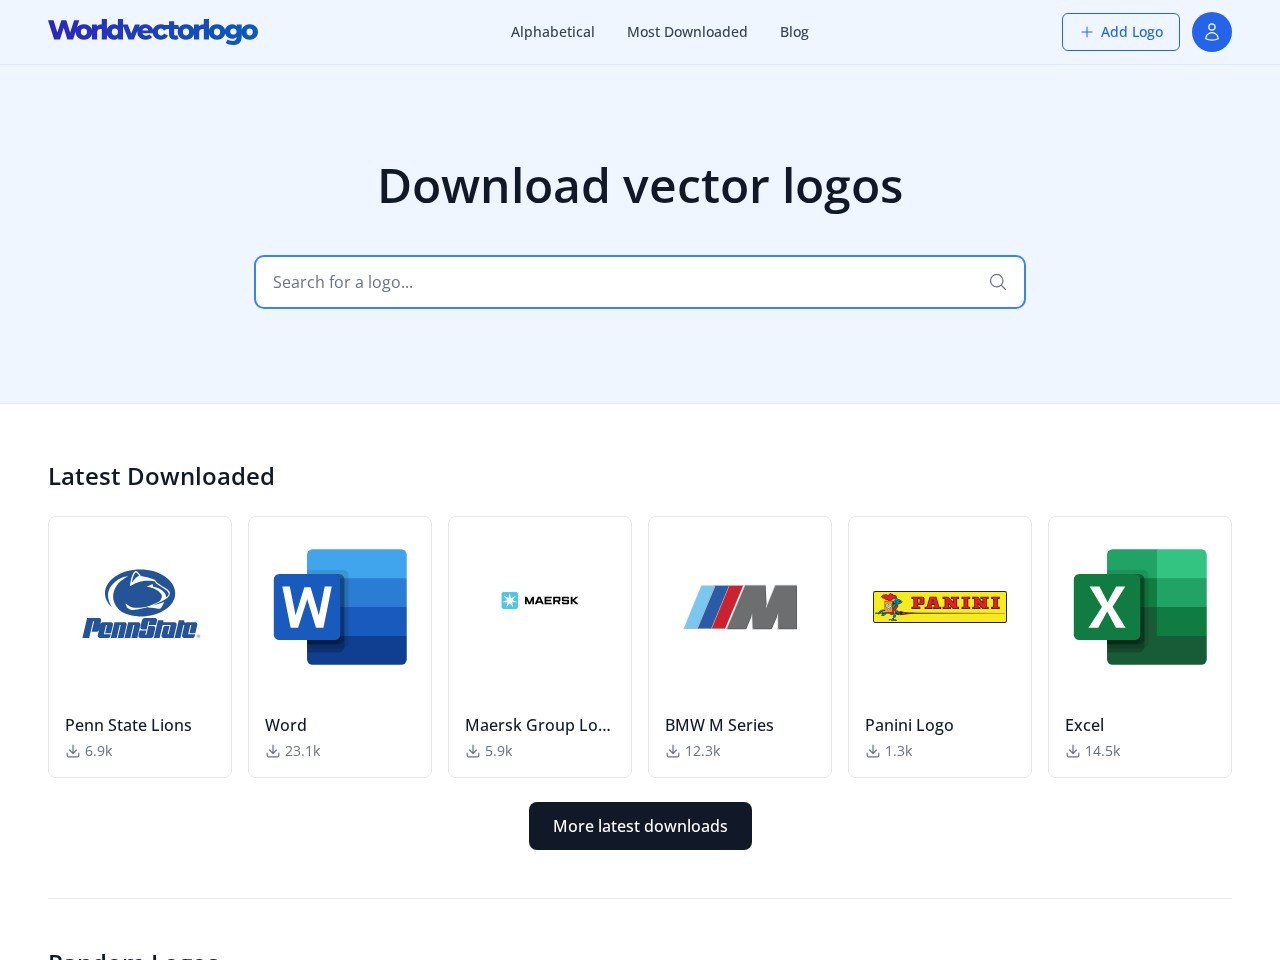Focus the Search for a logo field
The width and height of the screenshot is (1280, 960).
[640, 282]
